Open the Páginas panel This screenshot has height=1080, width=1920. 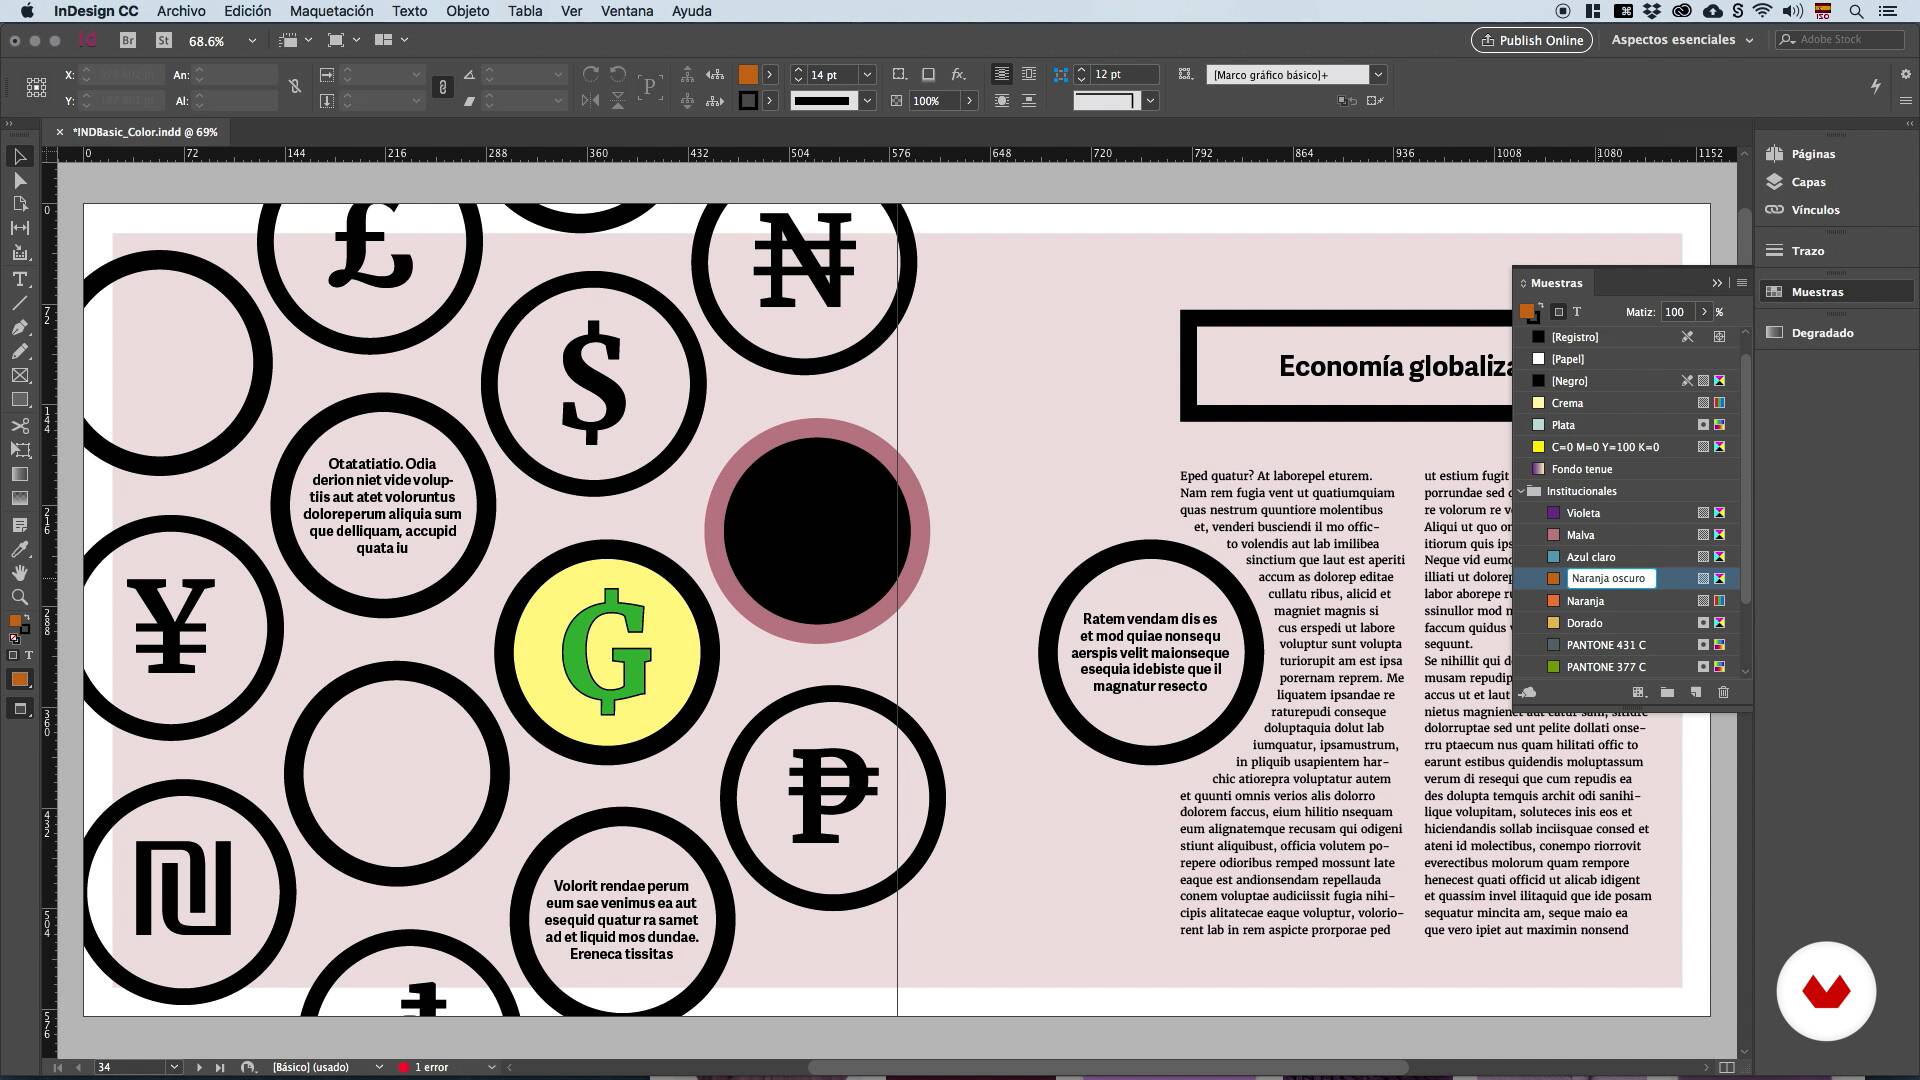coord(1812,154)
